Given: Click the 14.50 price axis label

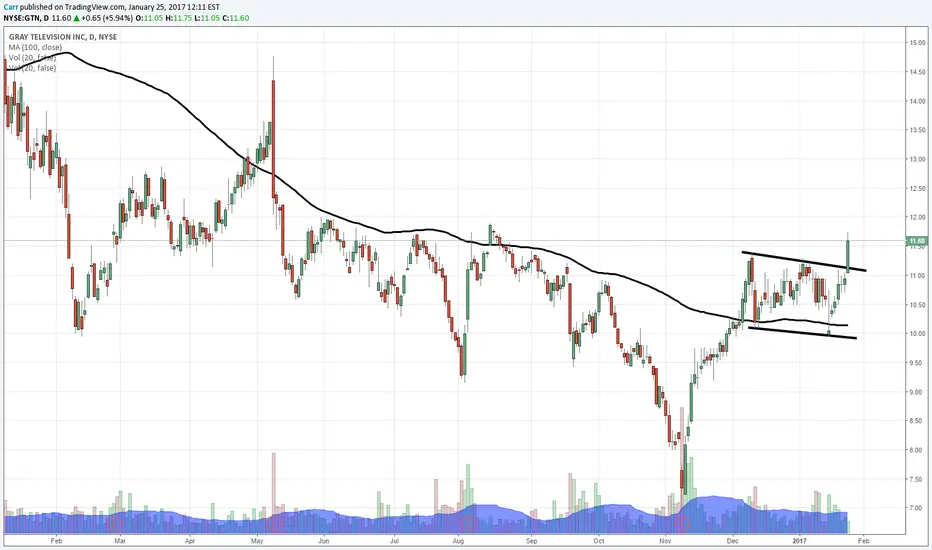Looking at the screenshot, I should click(917, 72).
